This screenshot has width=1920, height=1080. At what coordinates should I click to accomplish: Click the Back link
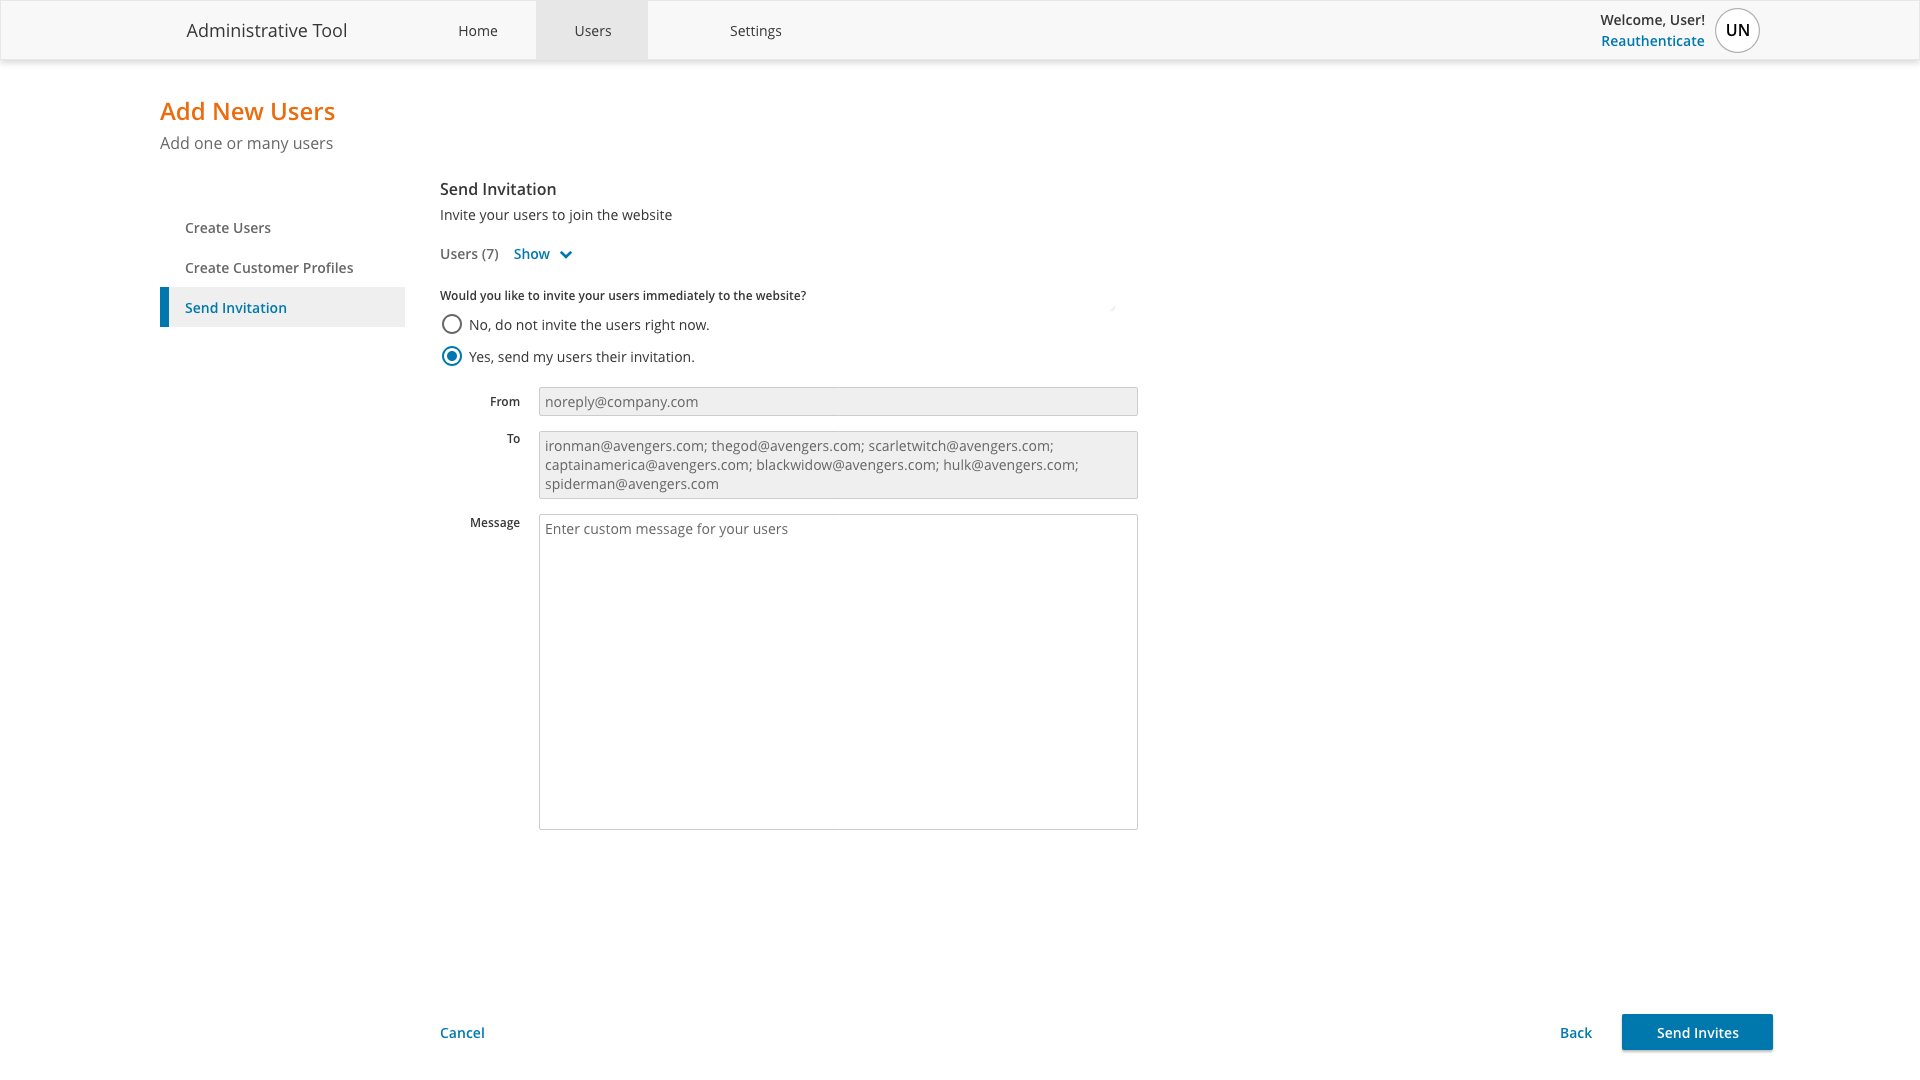click(x=1575, y=1032)
